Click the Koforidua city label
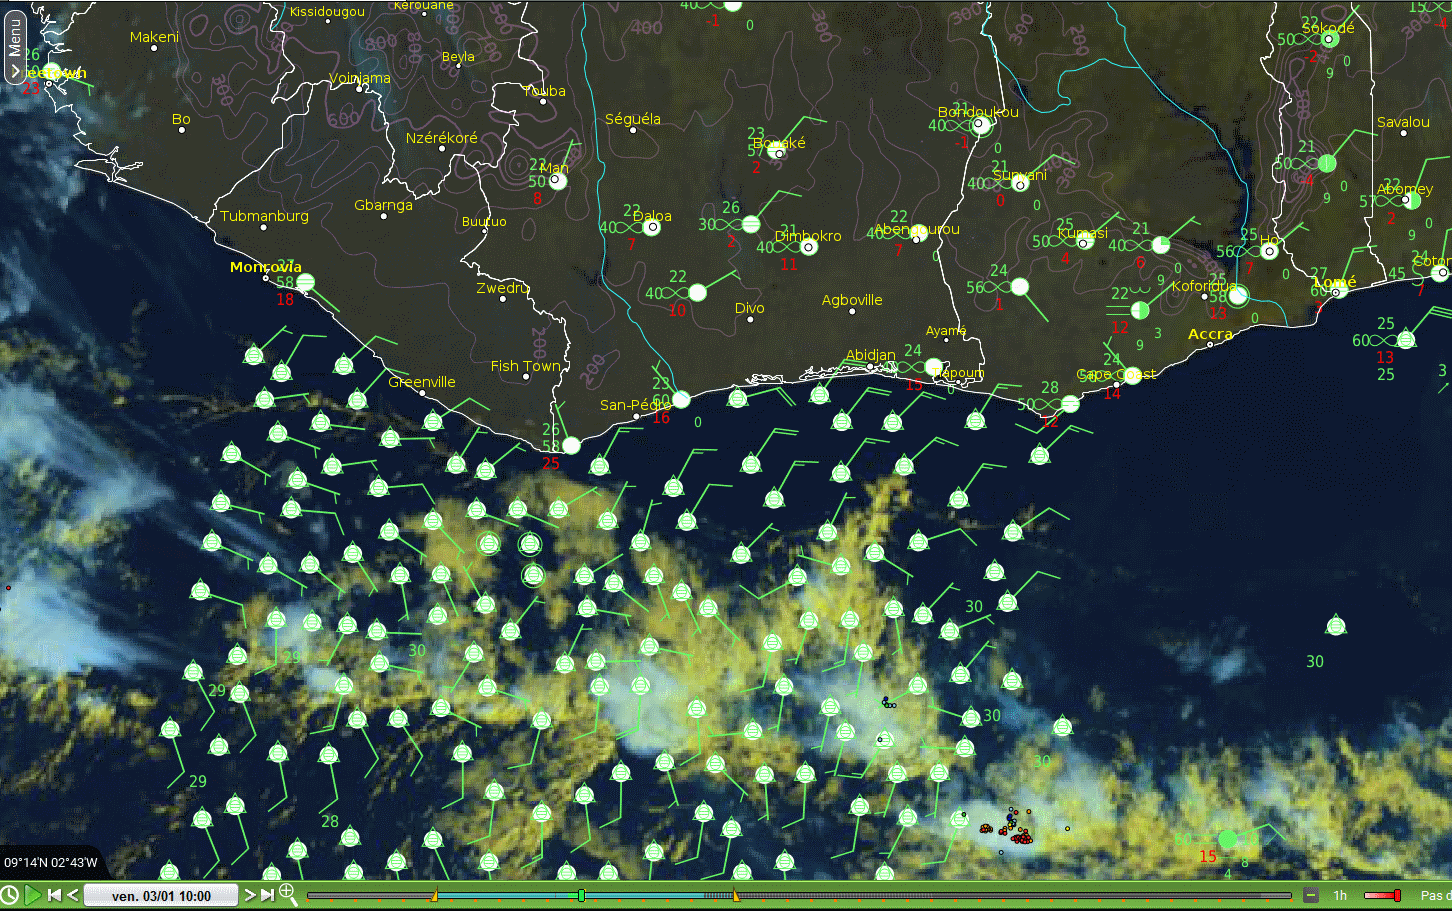The image size is (1452, 911). 1204,286
